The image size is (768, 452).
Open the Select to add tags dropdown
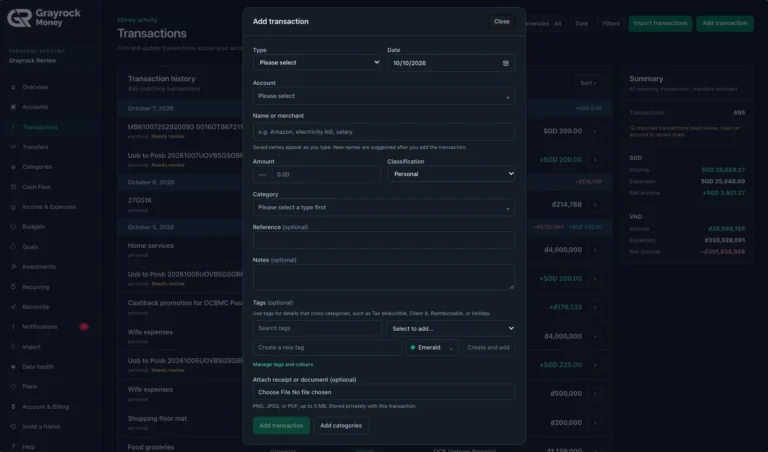(450, 329)
